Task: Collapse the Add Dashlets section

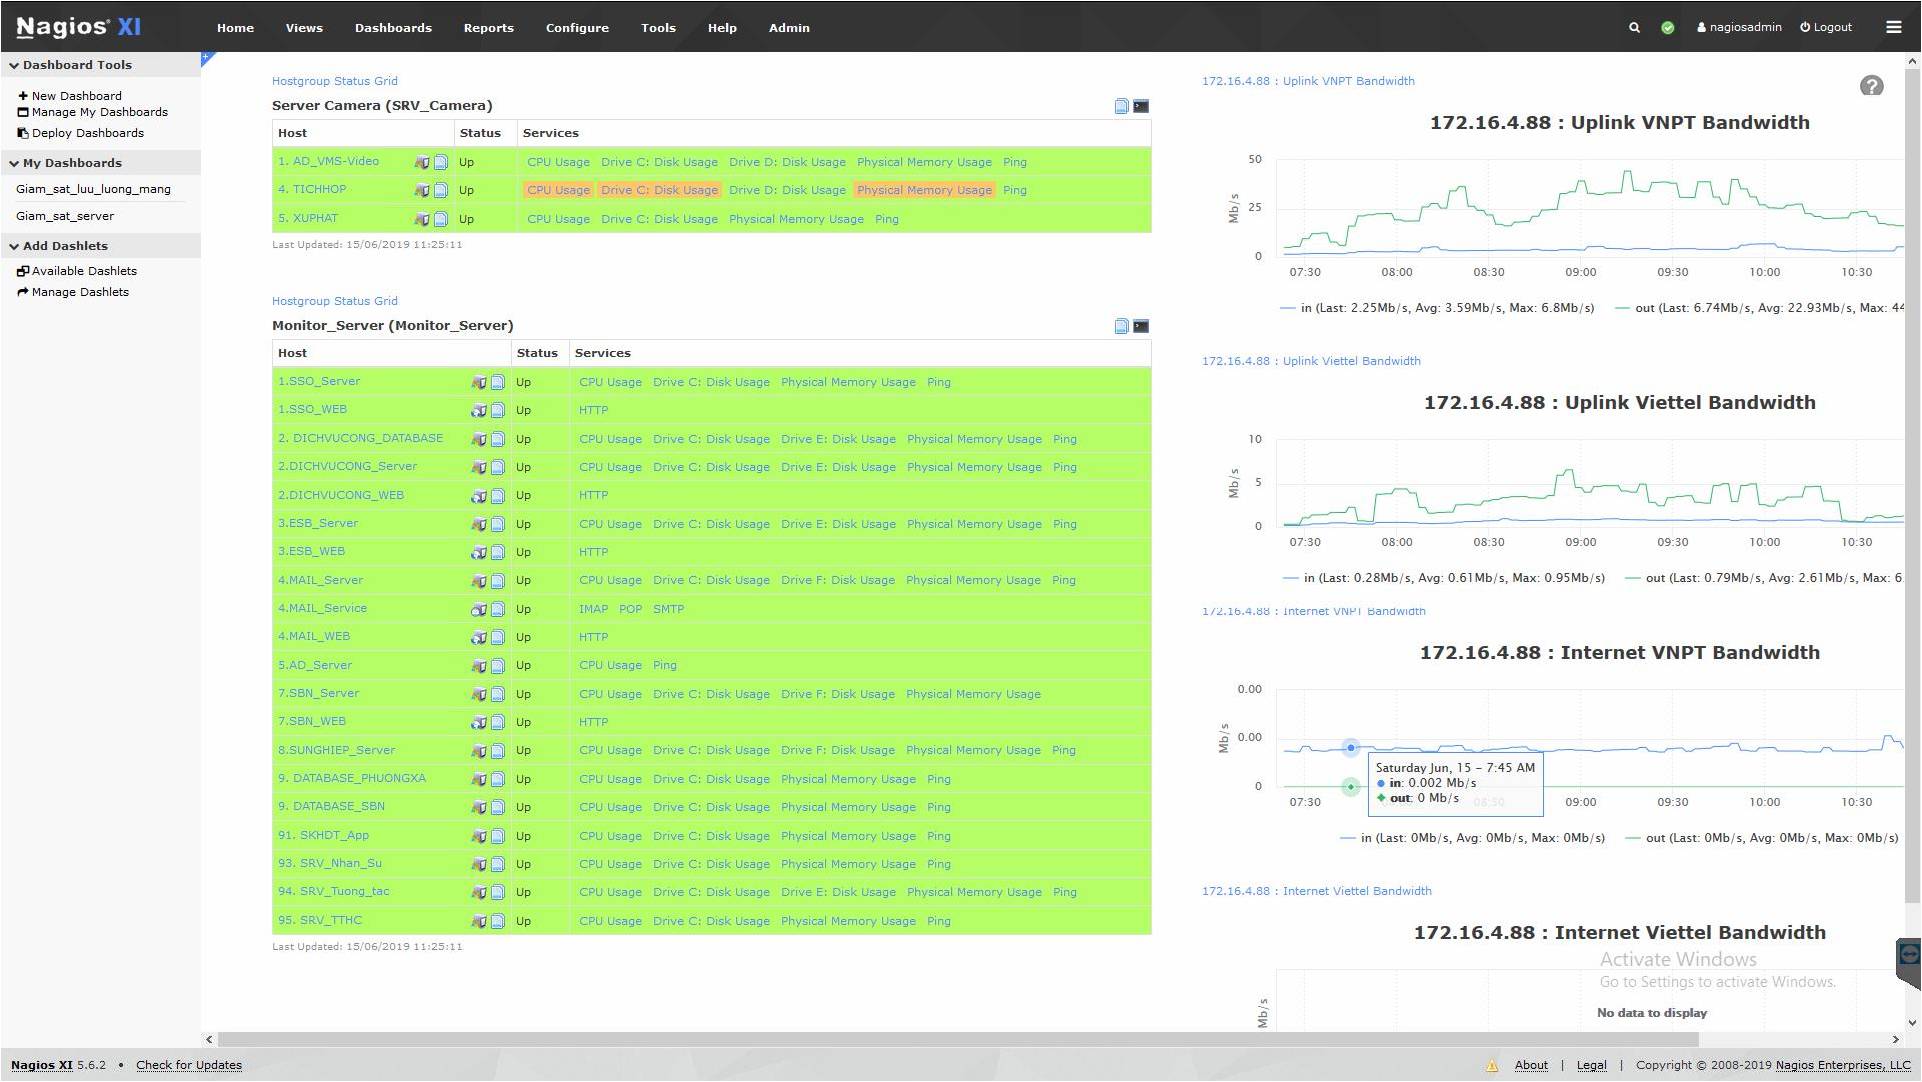Action: (14, 246)
